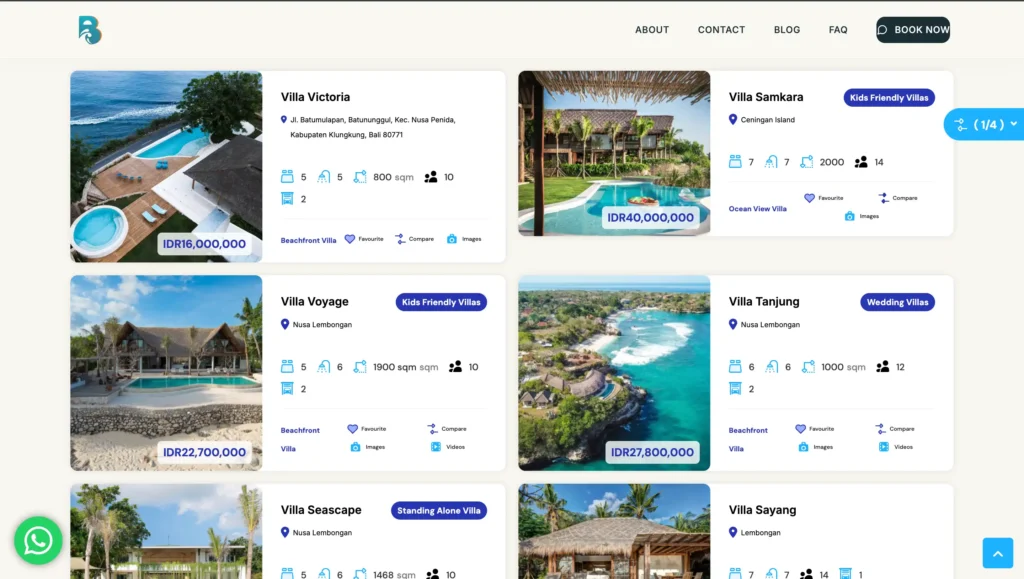Open the CONTACT menu item
The width and height of the screenshot is (1024, 579).
(721, 30)
